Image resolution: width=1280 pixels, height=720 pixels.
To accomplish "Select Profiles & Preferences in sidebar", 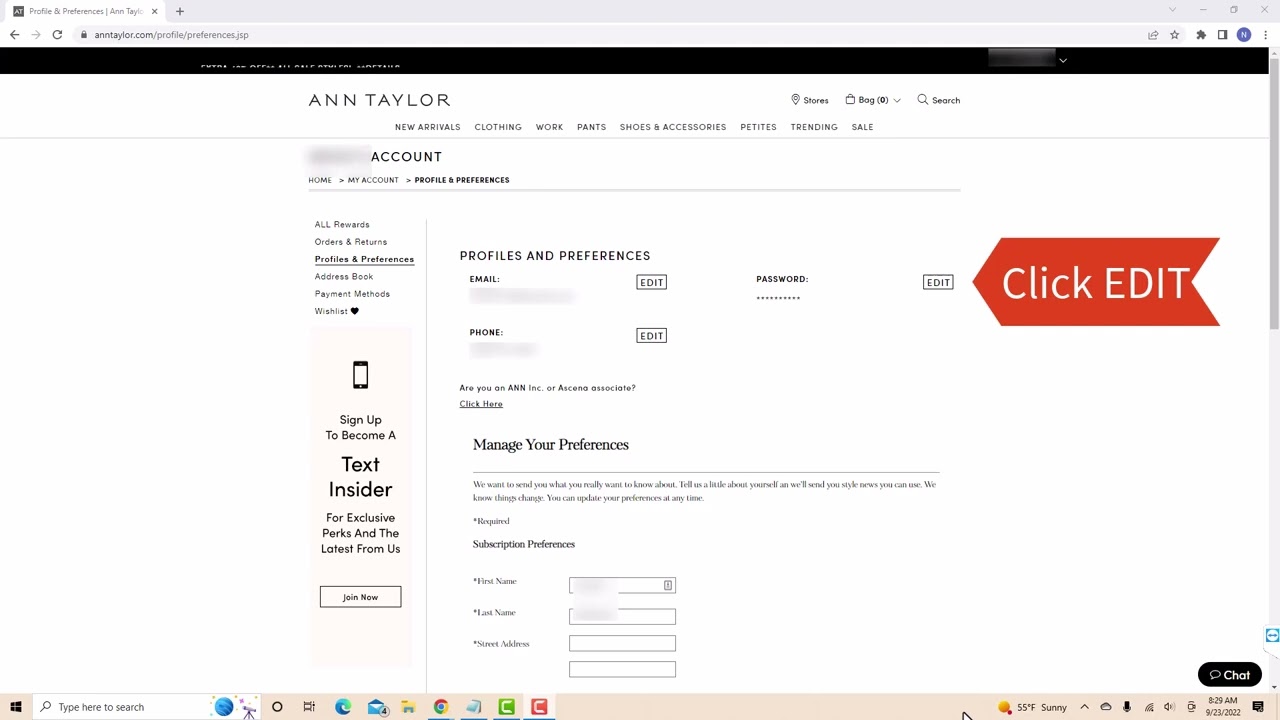I will coord(364,259).
